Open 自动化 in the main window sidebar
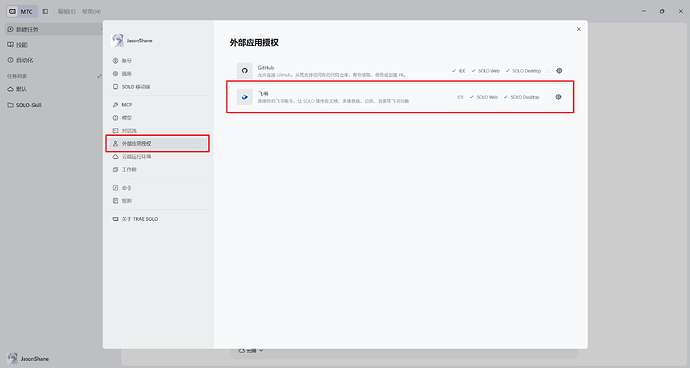This screenshot has width=690, height=368. (x=20, y=60)
